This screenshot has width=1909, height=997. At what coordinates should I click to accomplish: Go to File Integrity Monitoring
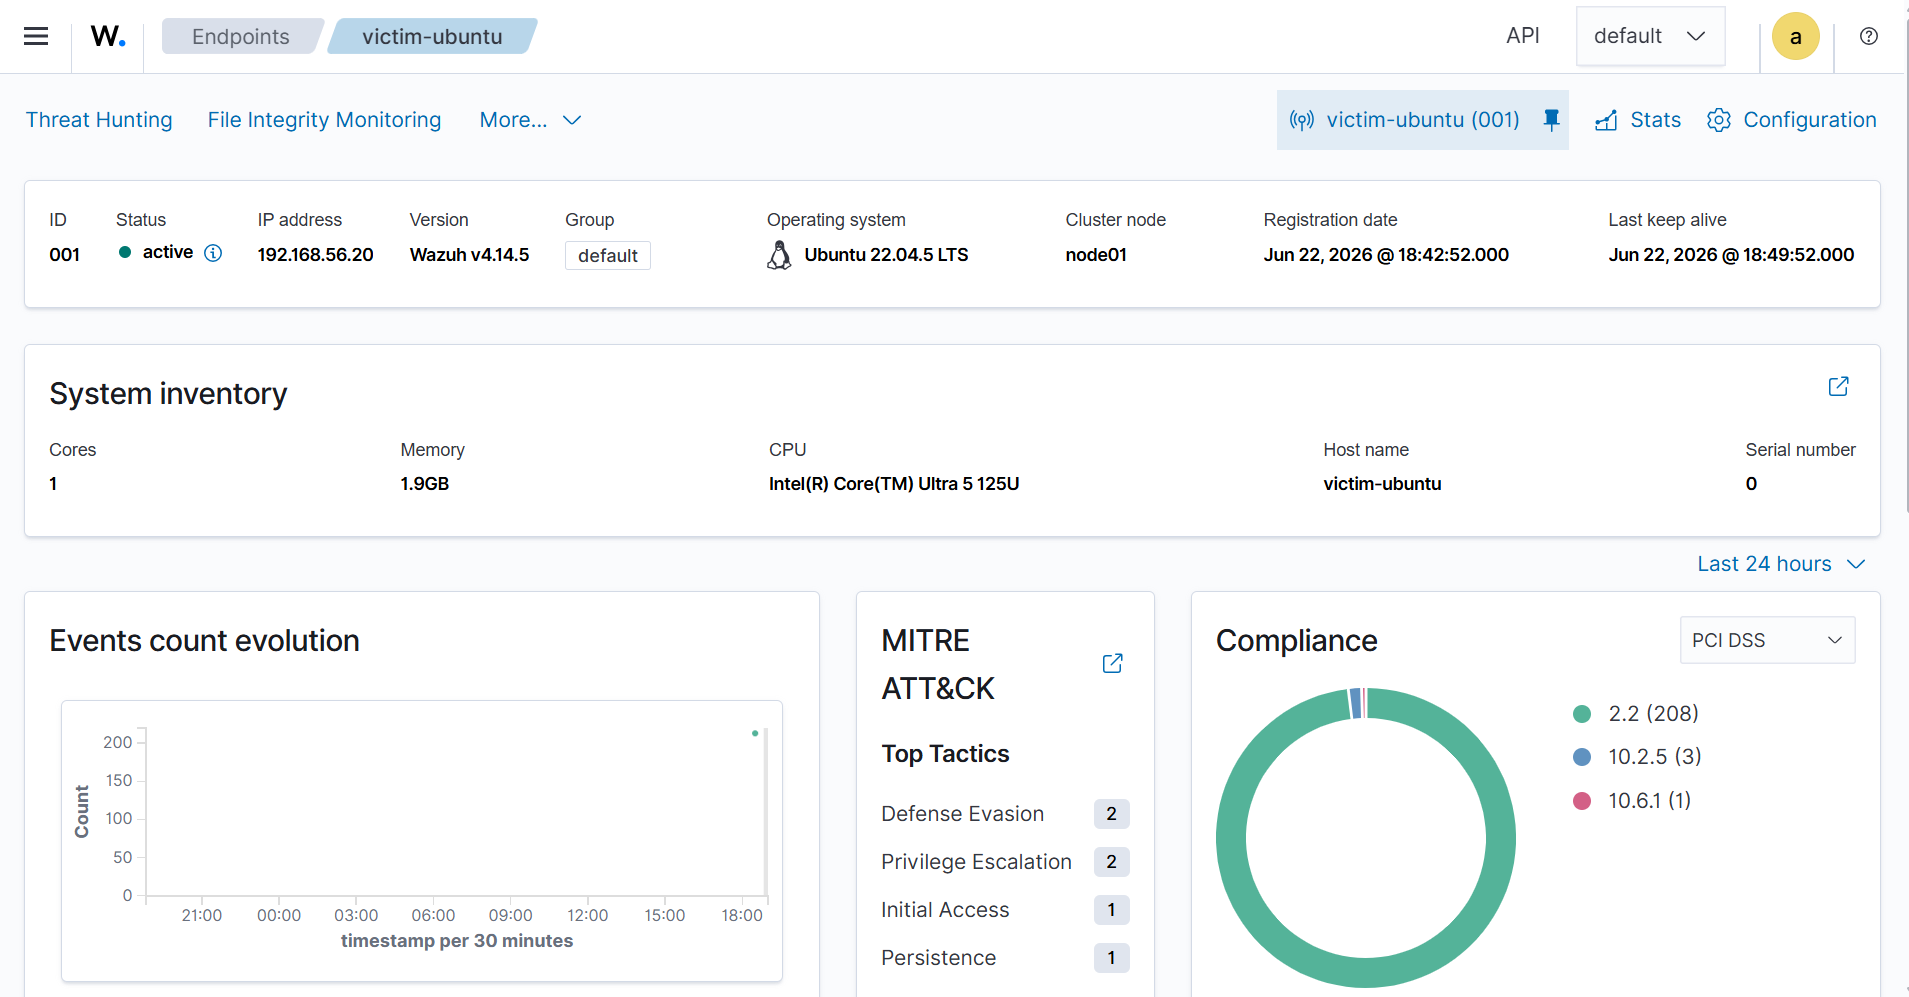[x=324, y=120]
